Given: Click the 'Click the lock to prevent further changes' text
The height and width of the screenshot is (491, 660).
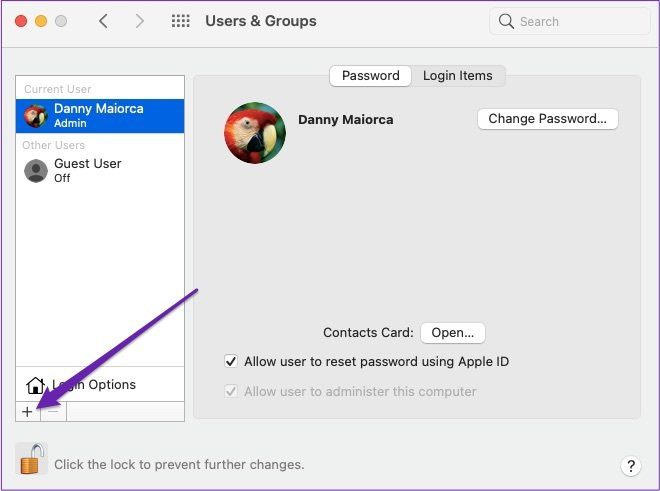Looking at the screenshot, I should point(179,464).
